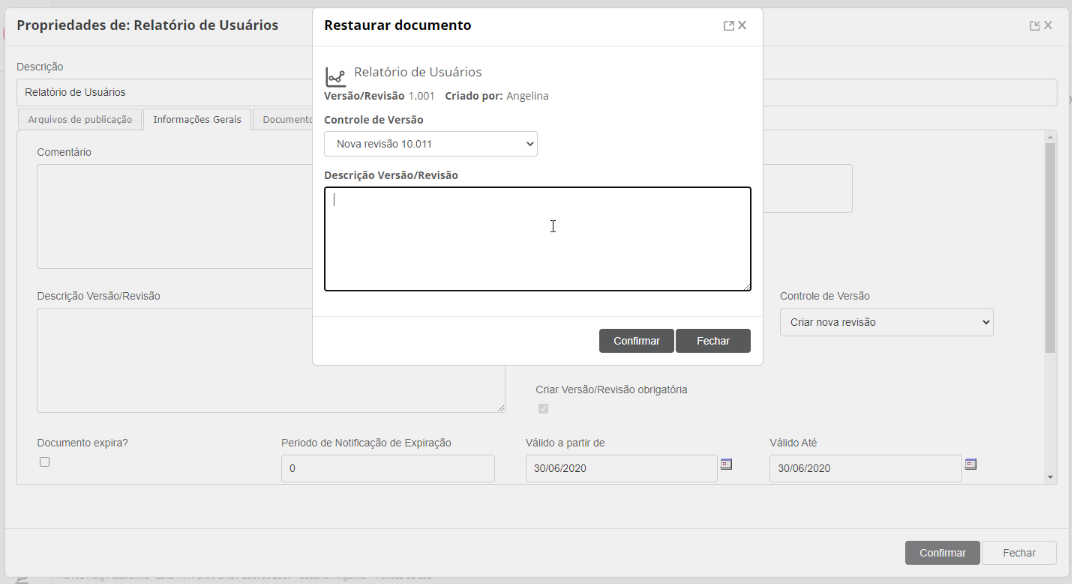
Task: Open the Válido a partir de calendar
Action: coord(726,464)
